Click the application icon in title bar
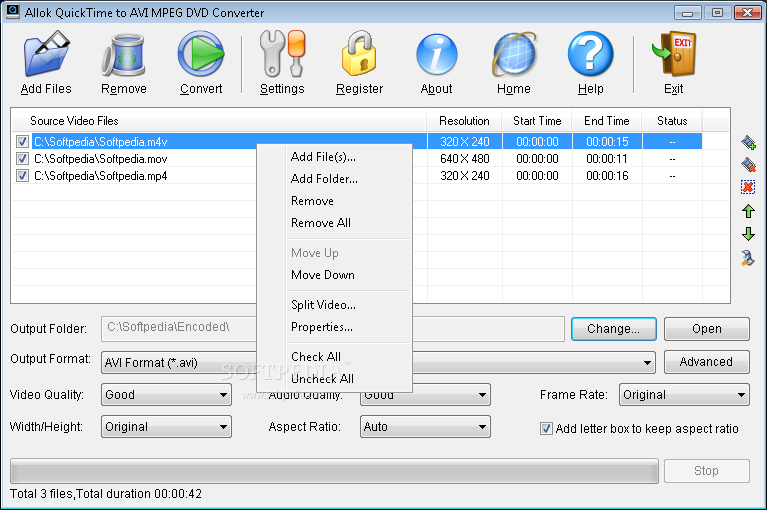 pyautogui.click(x=13, y=11)
